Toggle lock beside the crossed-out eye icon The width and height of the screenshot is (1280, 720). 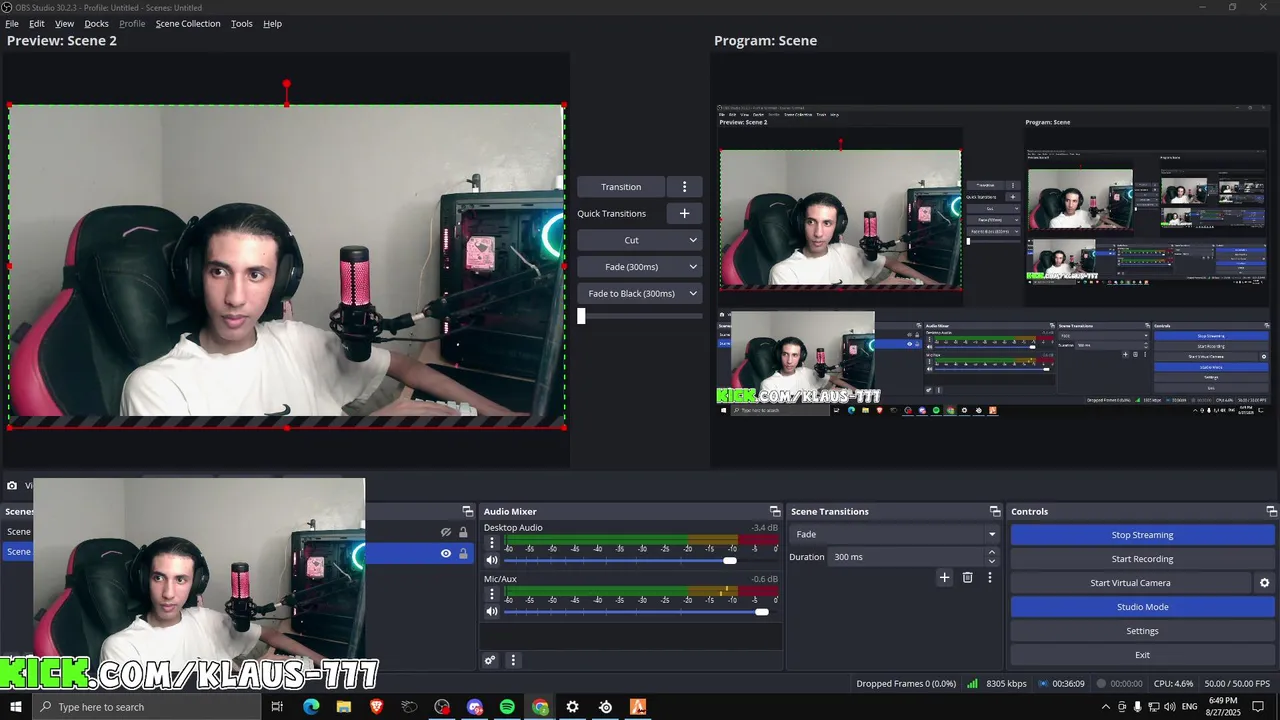pos(463,532)
